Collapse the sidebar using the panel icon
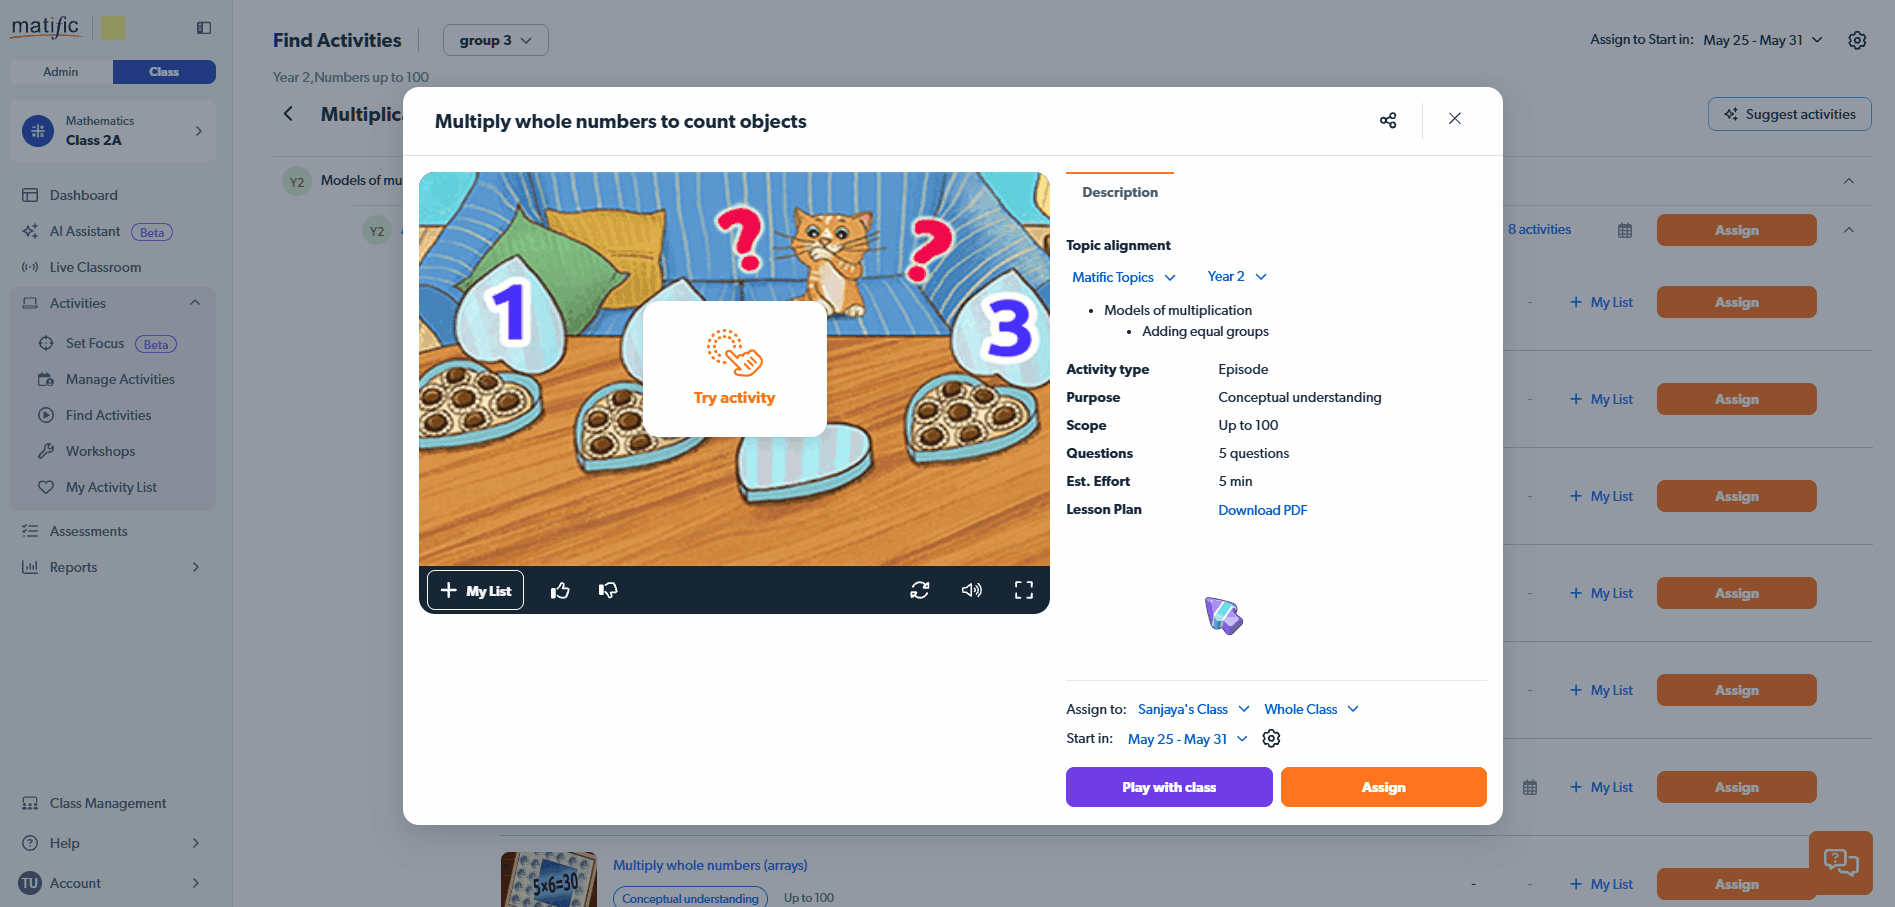The width and height of the screenshot is (1895, 907). 204,28
